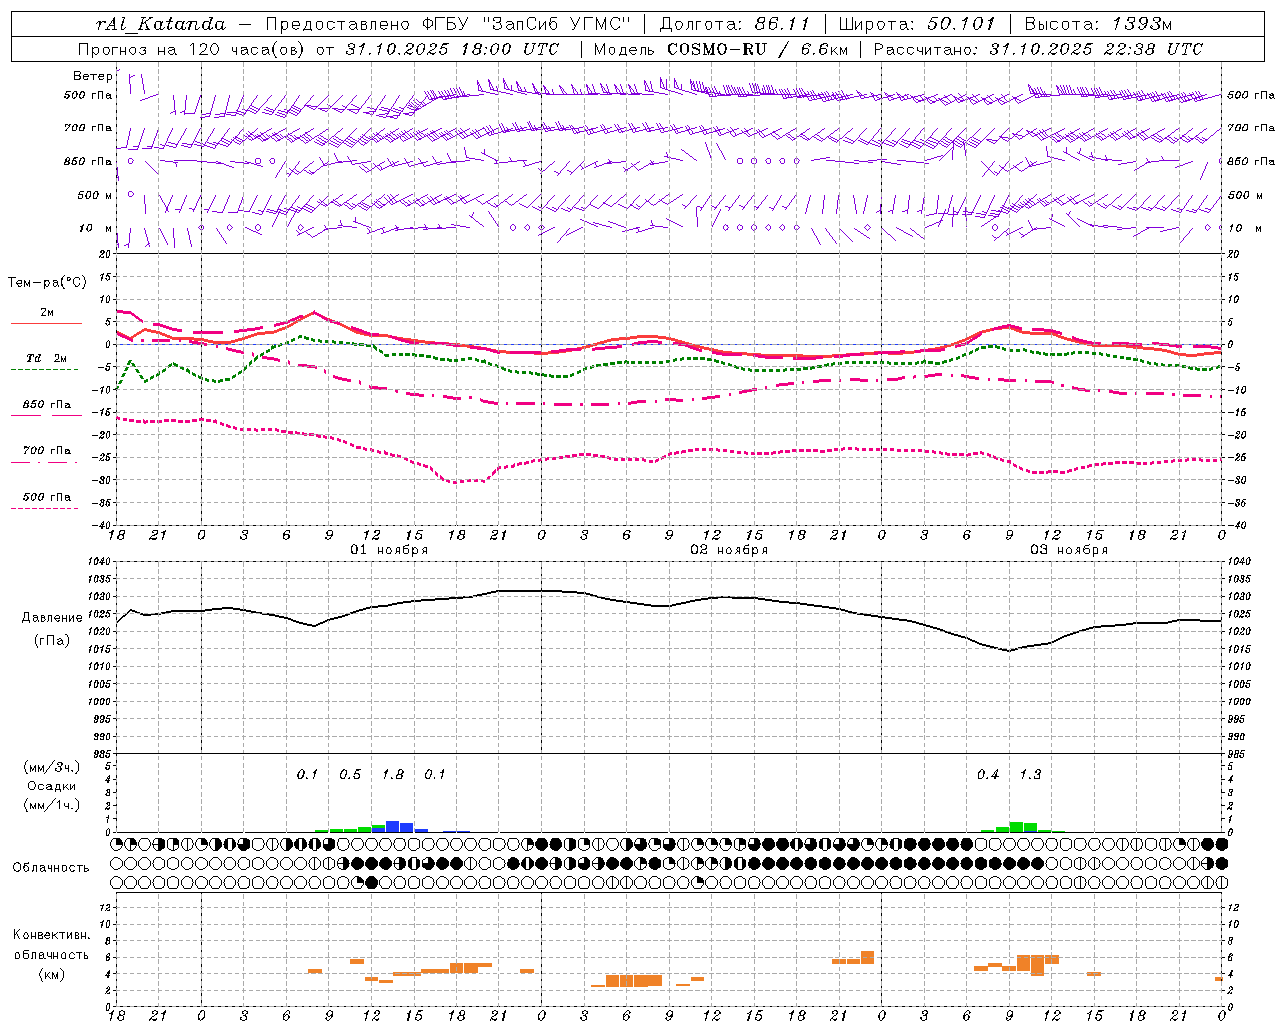This screenshot has height=1024, width=1280.
Task: Select the date label 03 ноября
Action: click(x=1069, y=550)
